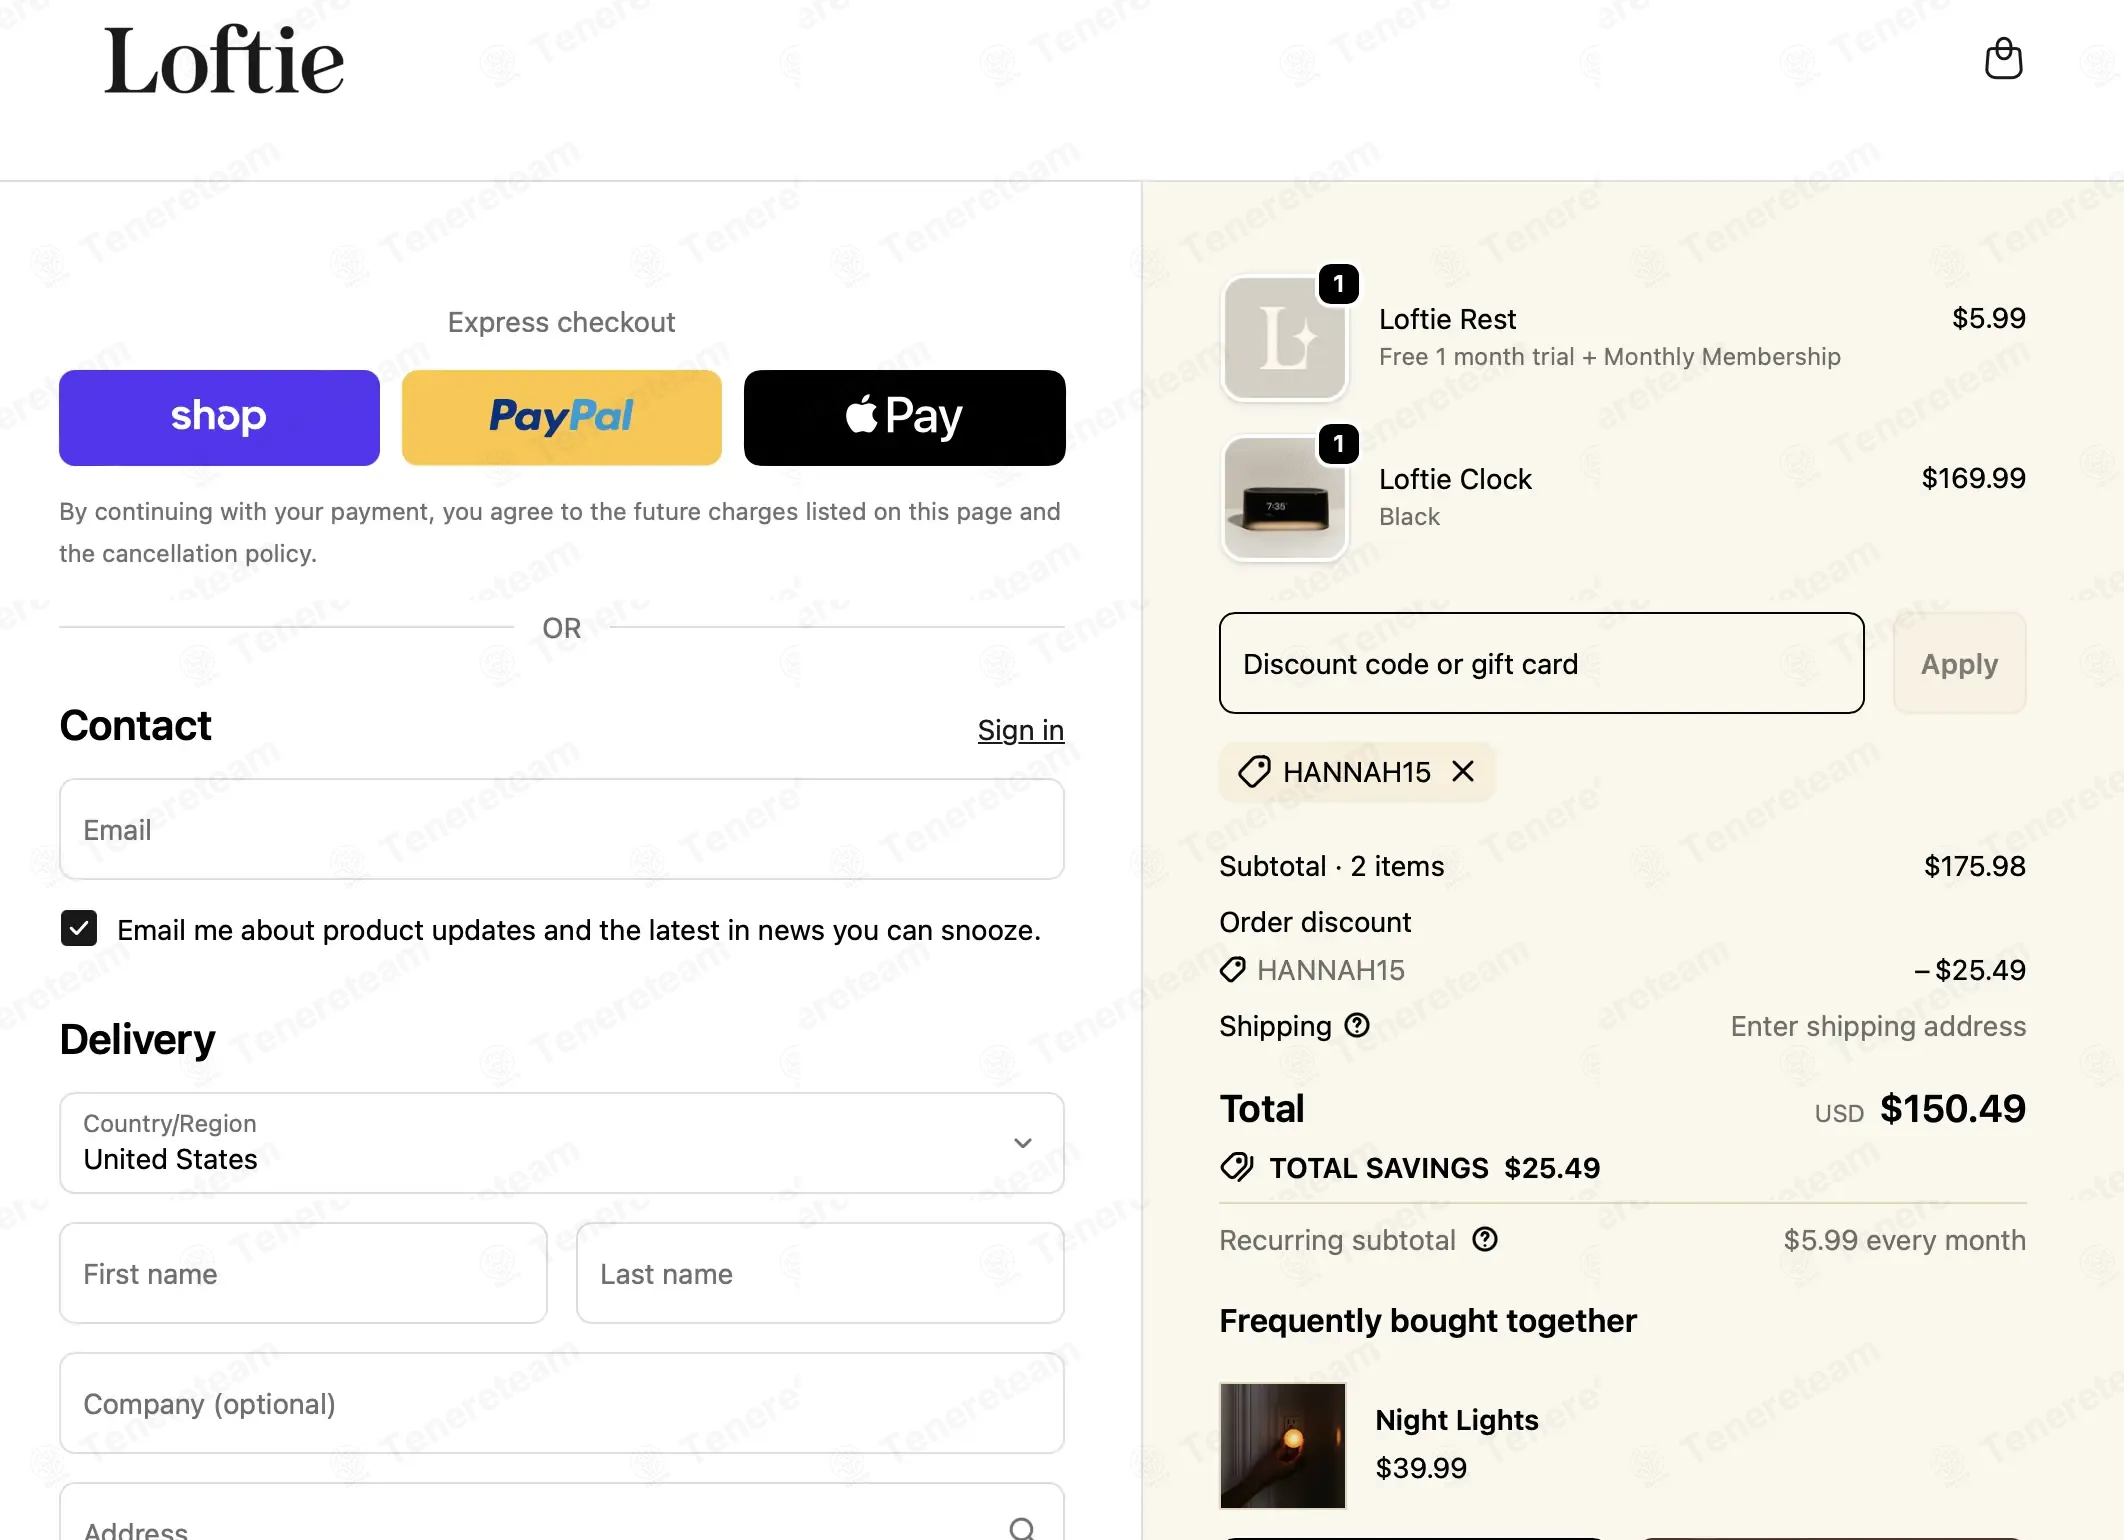Open the shopping bag cart icon
This screenshot has height=1540, width=2124.
(2003, 59)
